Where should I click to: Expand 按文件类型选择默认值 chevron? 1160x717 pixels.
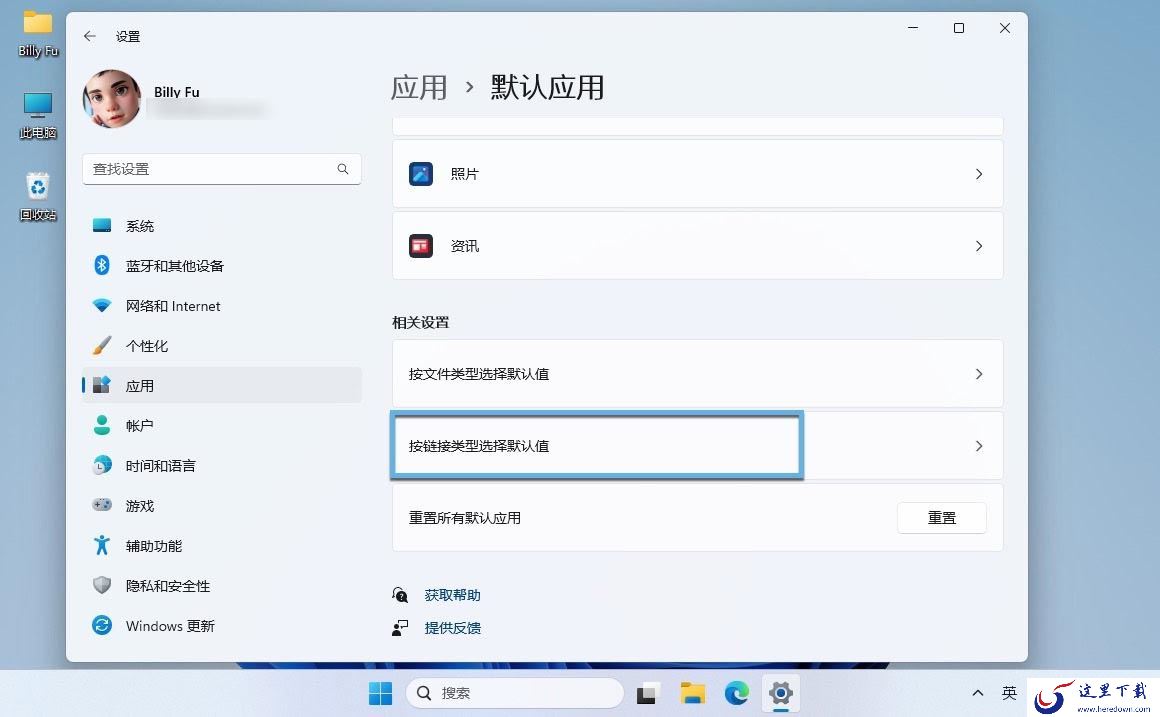point(979,374)
